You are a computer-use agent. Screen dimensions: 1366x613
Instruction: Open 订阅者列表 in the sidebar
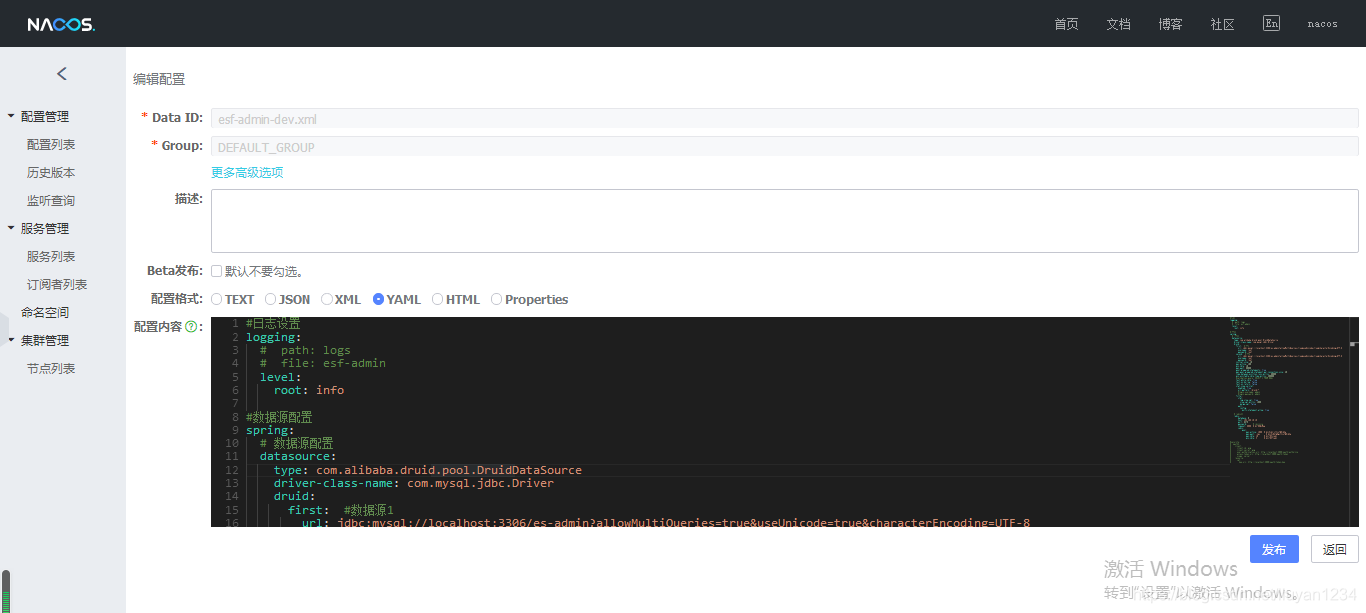pyautogui.click(x=57, y=284)
